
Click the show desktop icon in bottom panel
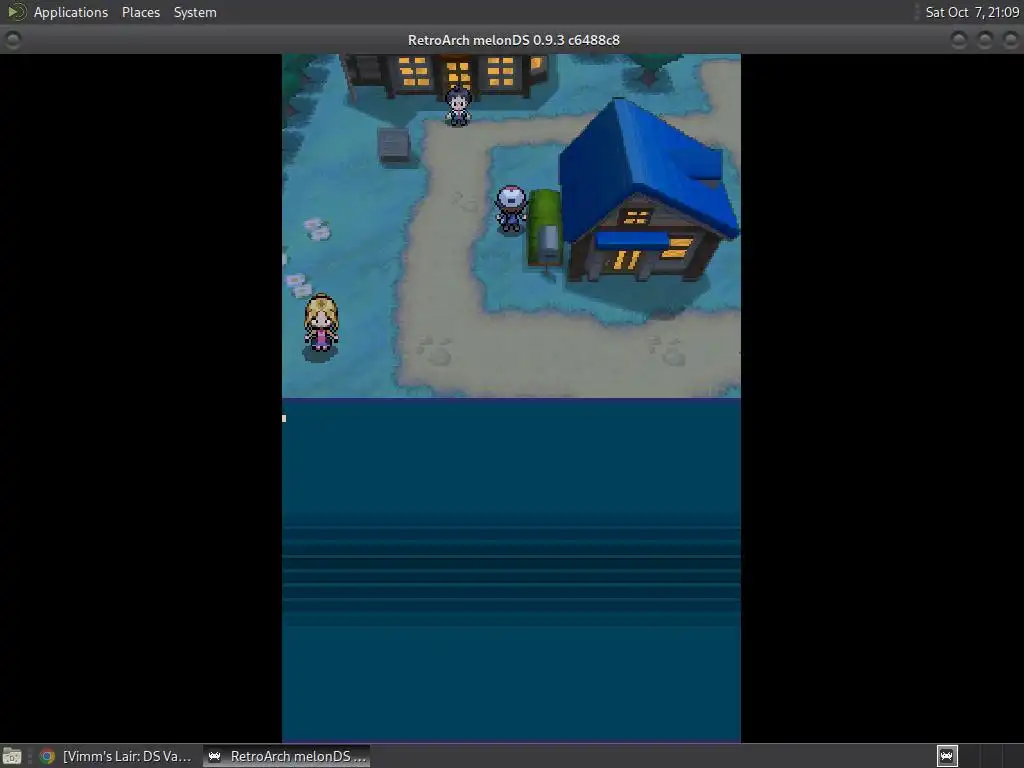click(x=12, y=756)
